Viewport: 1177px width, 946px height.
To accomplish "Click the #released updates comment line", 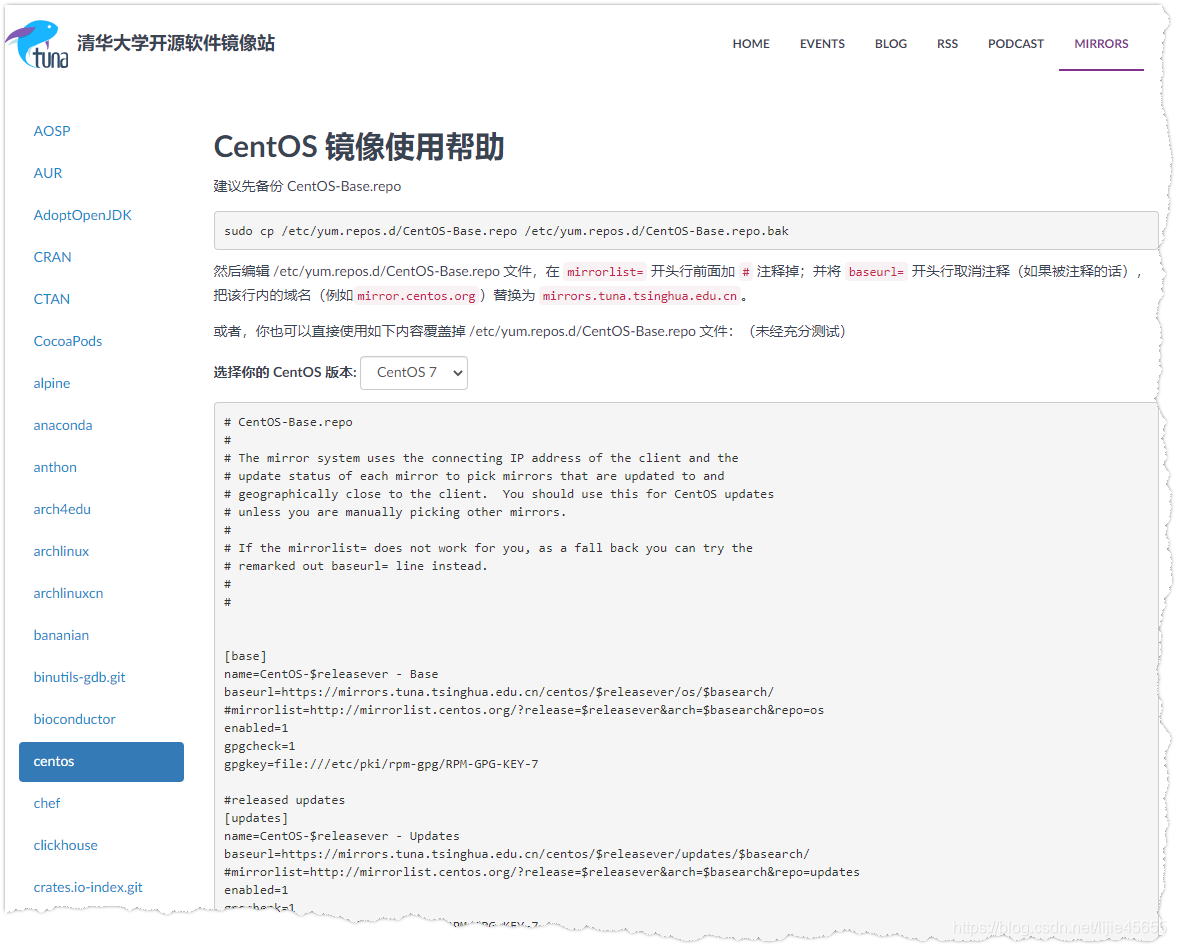I will pyautogui.click(x=284, y=800).
